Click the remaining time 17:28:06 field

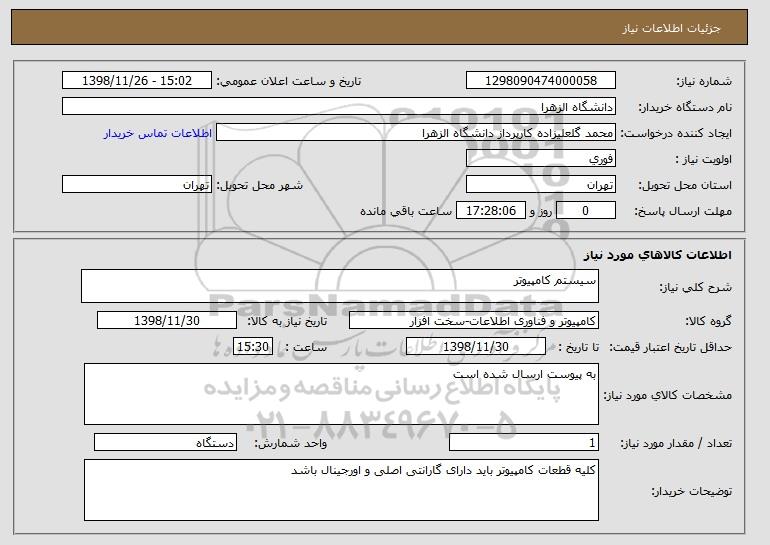point(491,211)
